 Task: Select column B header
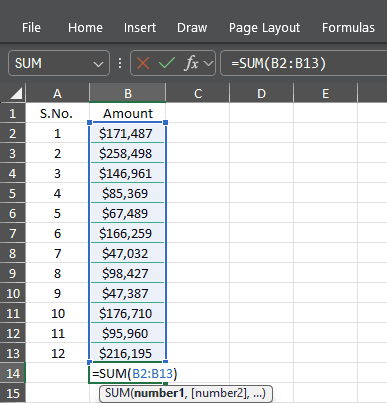[x=128, y=93]
